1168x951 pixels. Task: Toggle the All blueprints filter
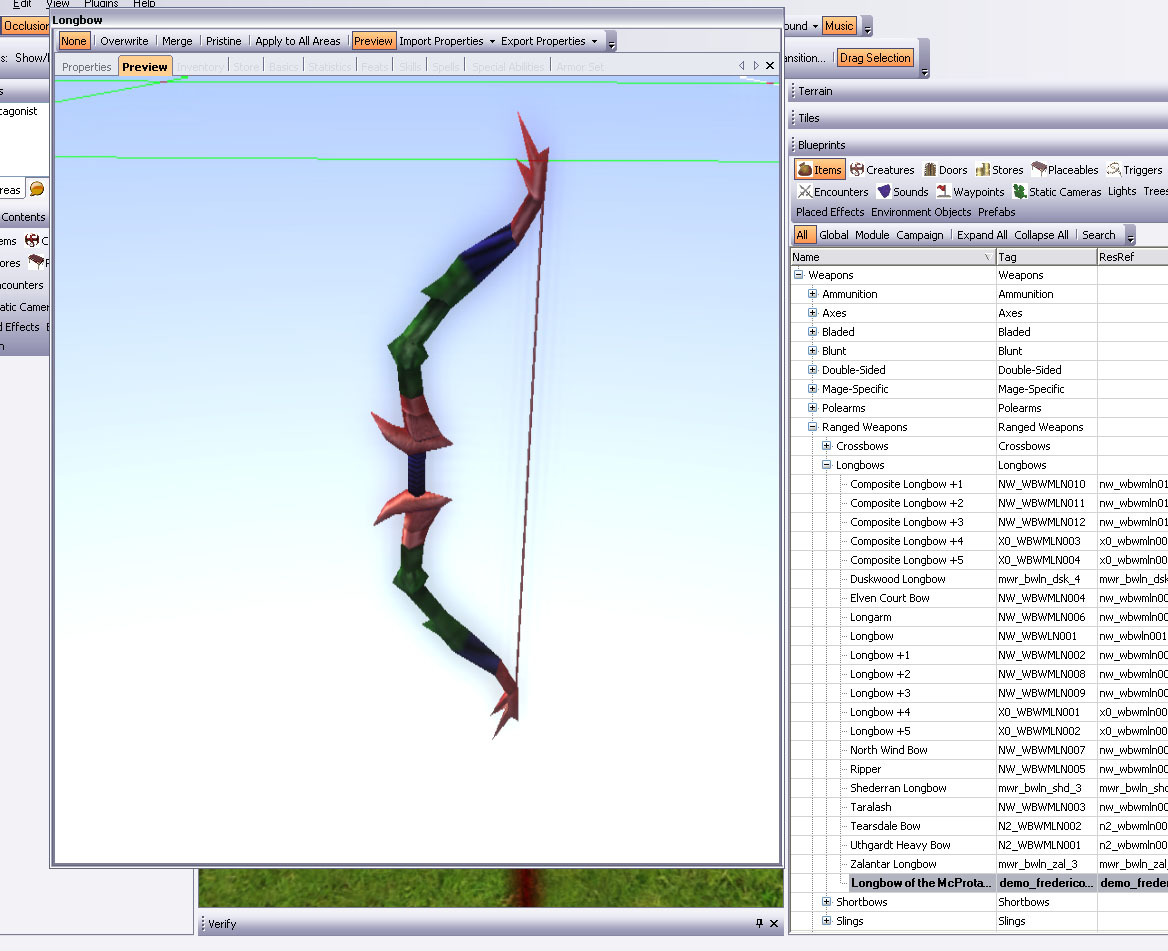[802, 235]
